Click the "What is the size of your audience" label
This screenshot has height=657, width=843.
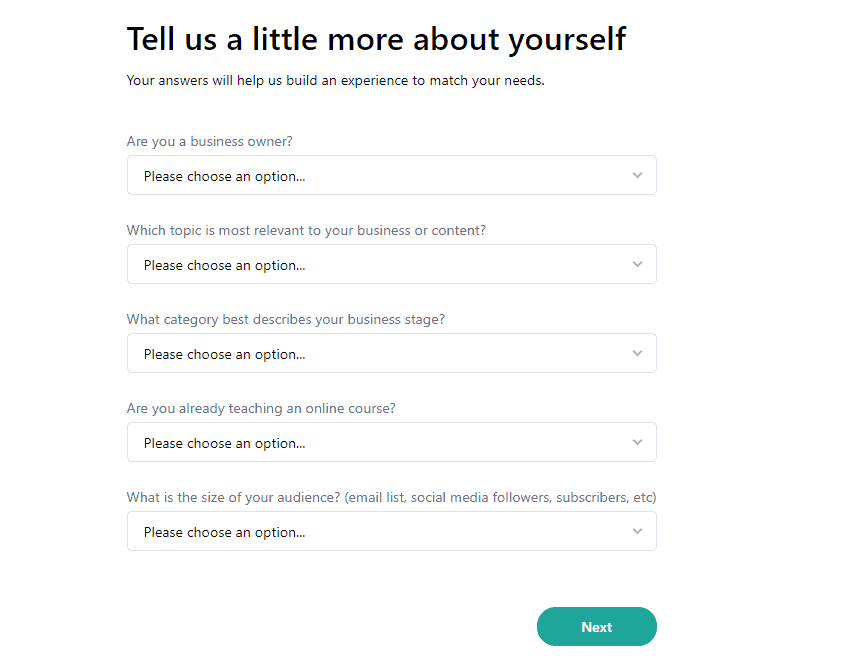click(391, 497)
